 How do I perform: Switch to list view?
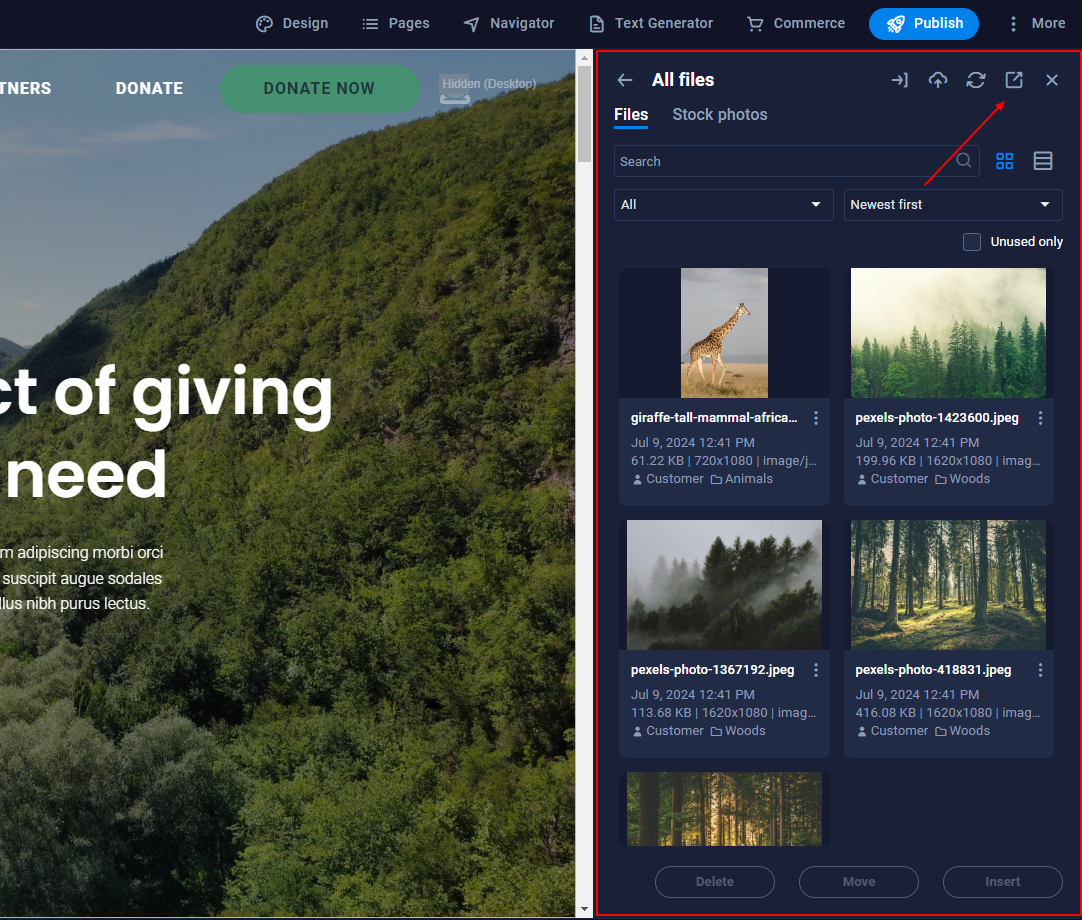tap(1043, 161)
